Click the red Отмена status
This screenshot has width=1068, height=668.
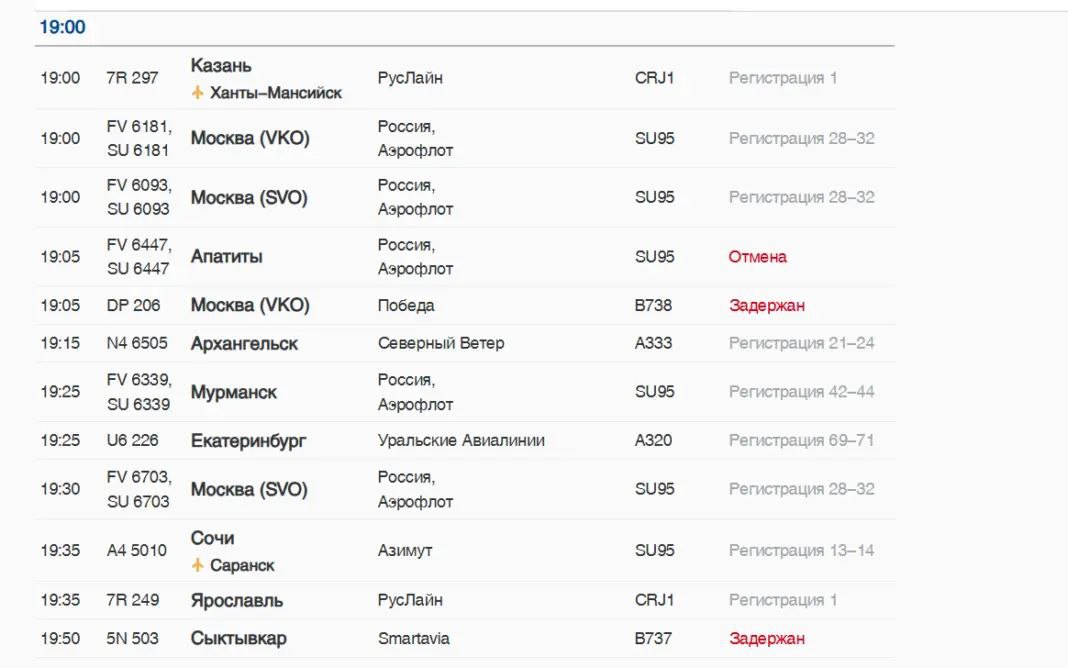(757, 257)
